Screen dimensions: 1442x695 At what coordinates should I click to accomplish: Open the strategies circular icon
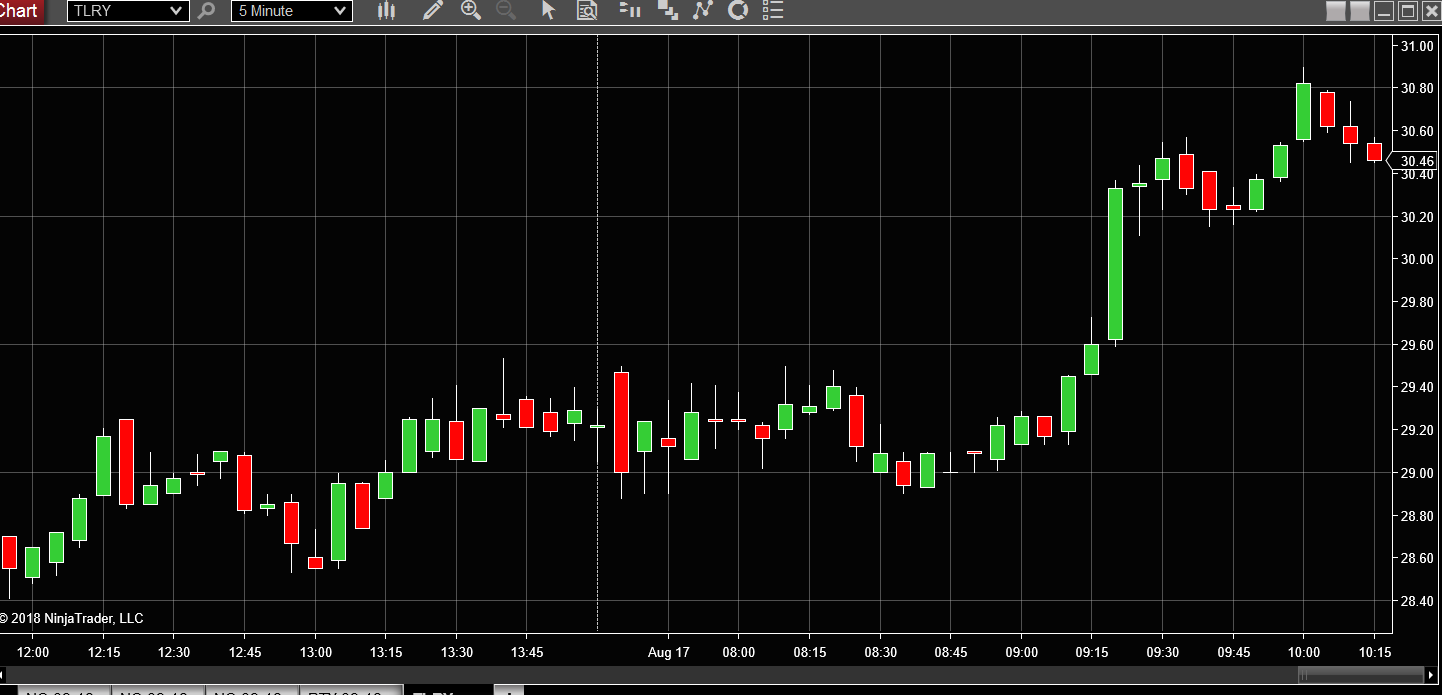(738, 11)
